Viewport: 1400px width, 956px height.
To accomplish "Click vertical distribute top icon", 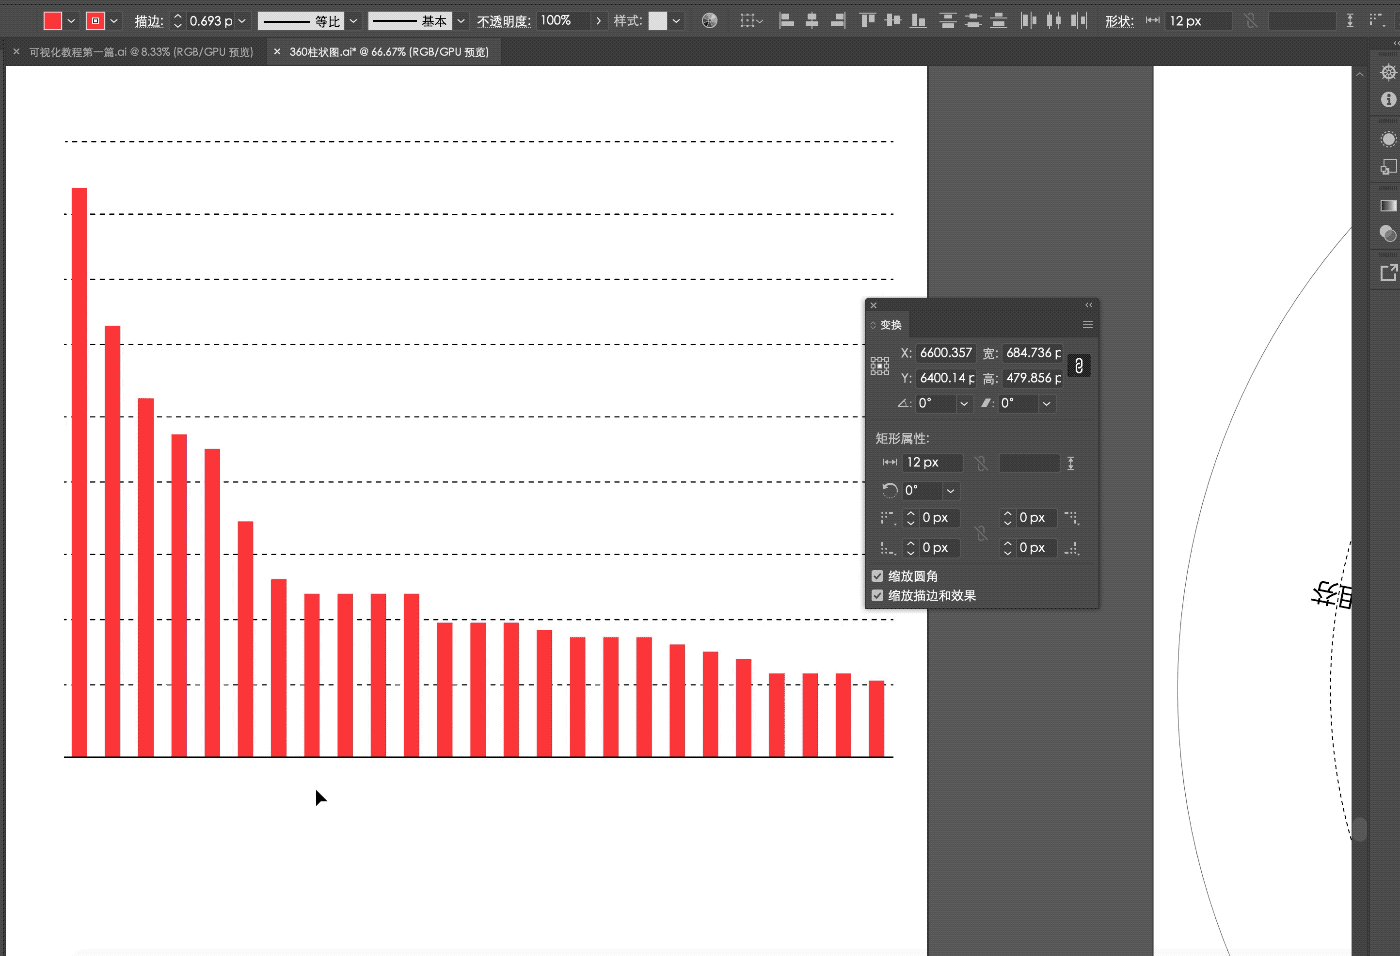I will [948, 20].
